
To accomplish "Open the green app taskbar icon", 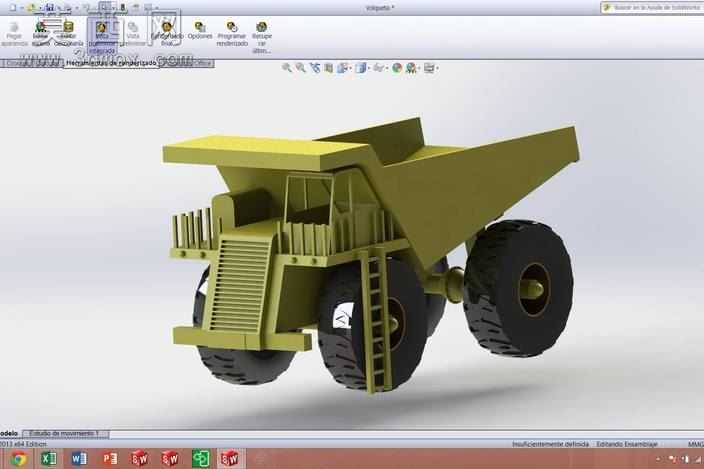I will click(200, 459).
